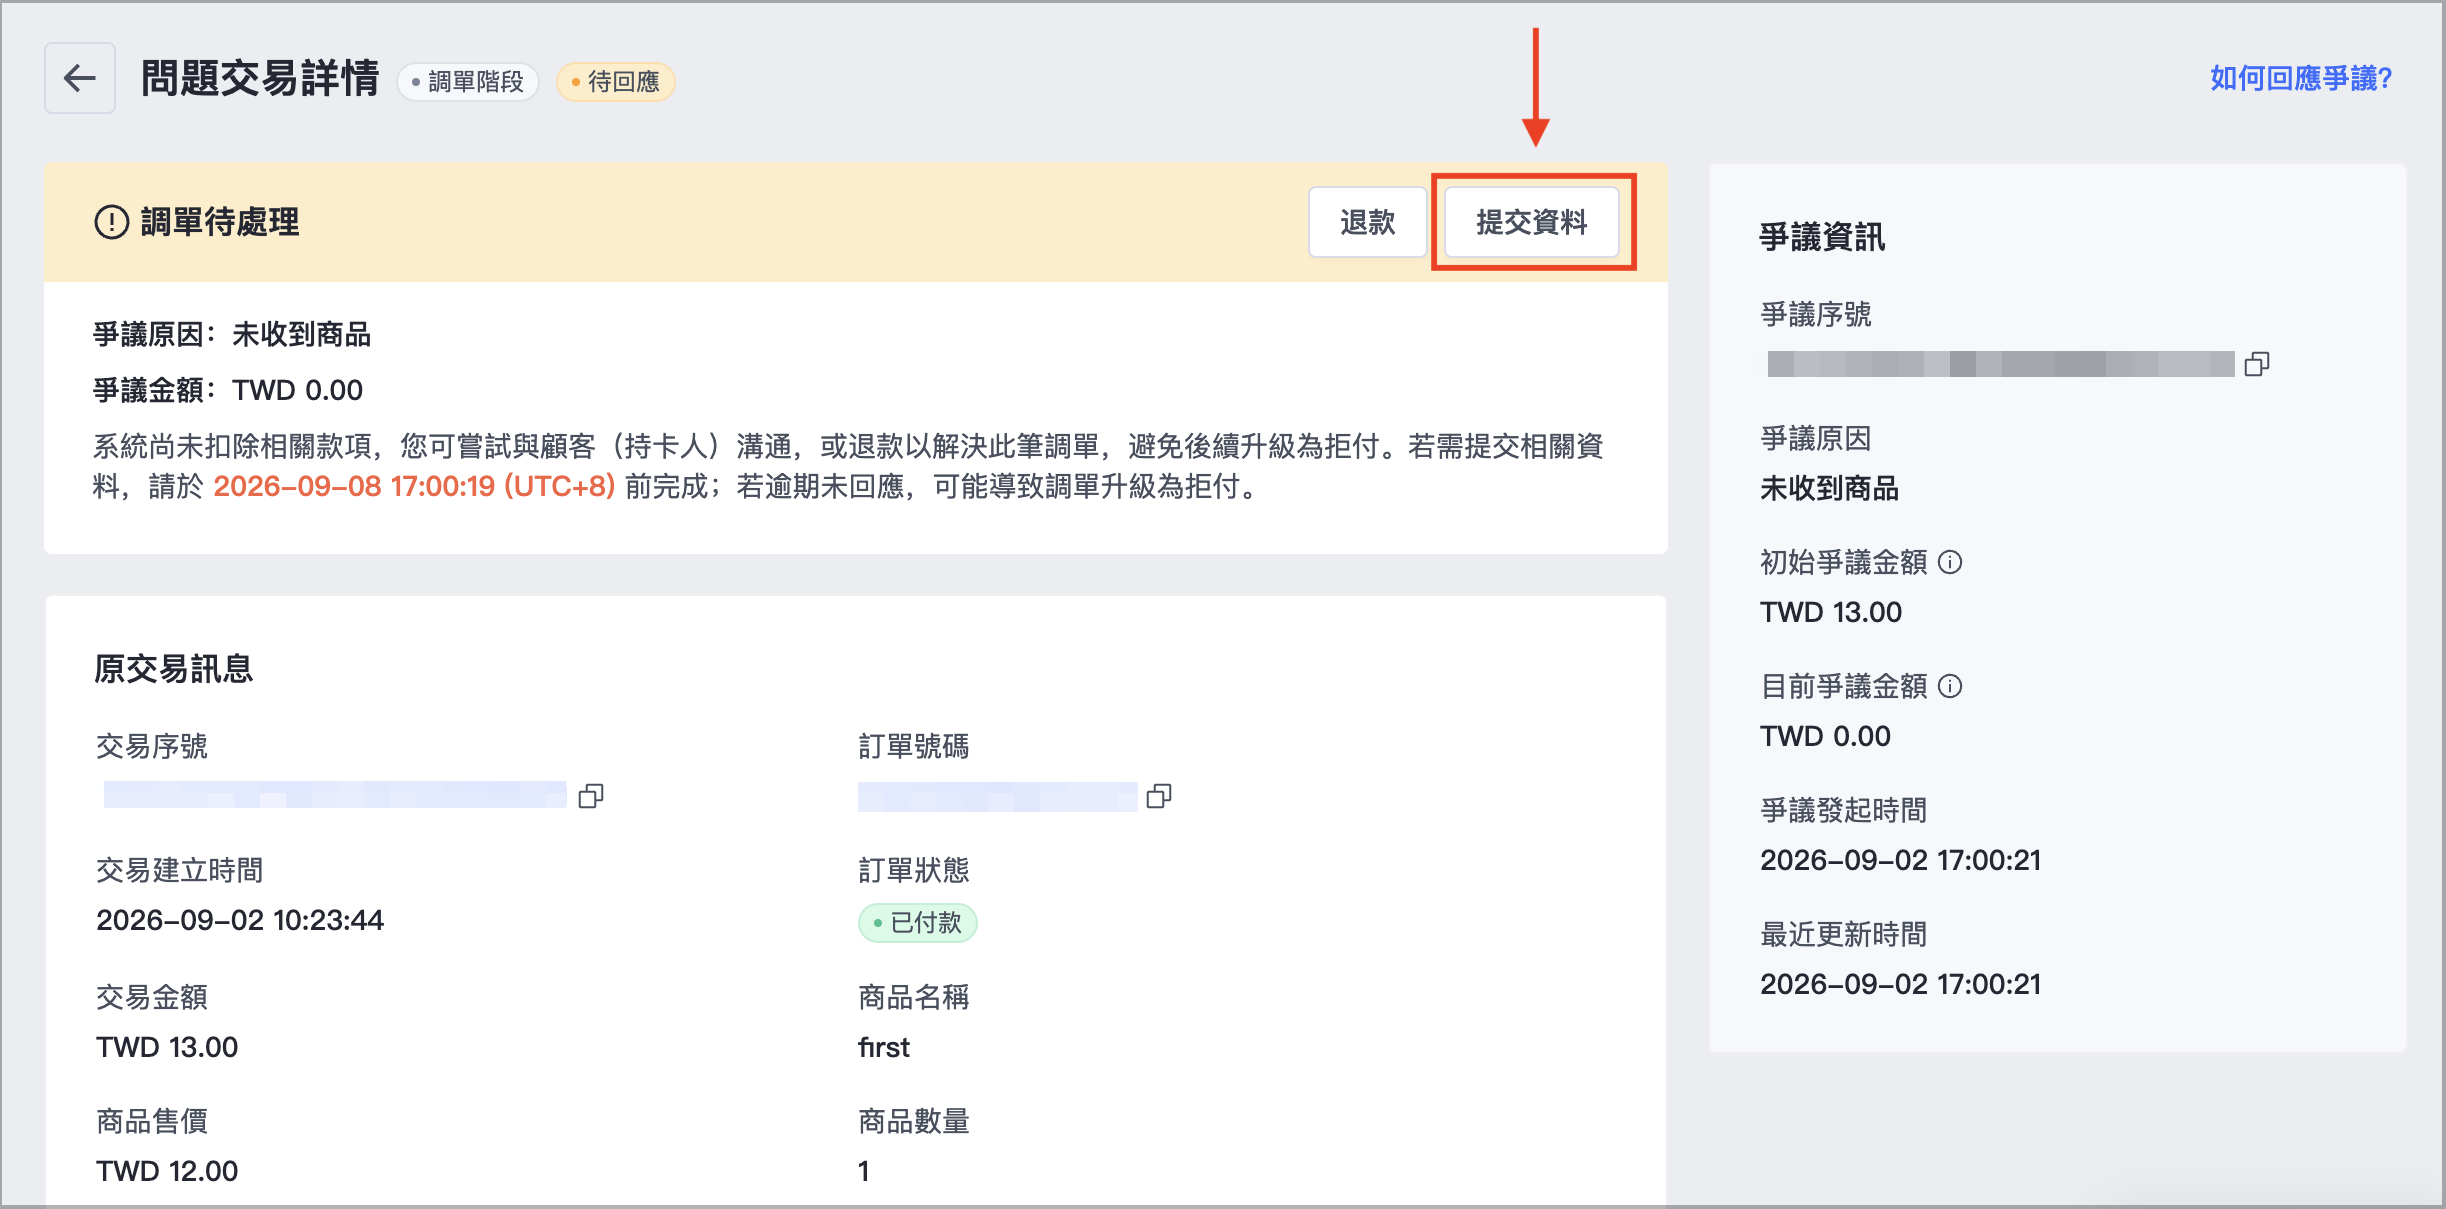Click the 訂單狀態 label
2446x1209 pixels.
point(914,870)
